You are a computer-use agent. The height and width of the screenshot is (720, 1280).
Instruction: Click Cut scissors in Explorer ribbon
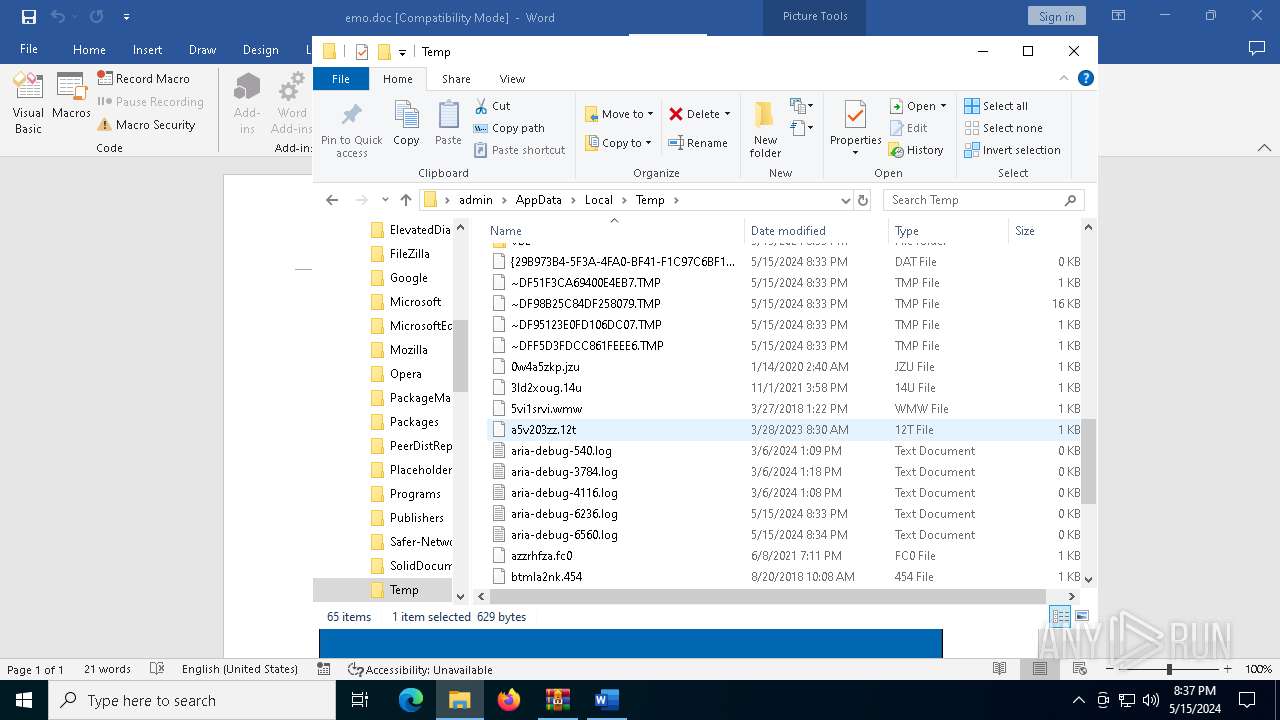(x=492, y=106)
